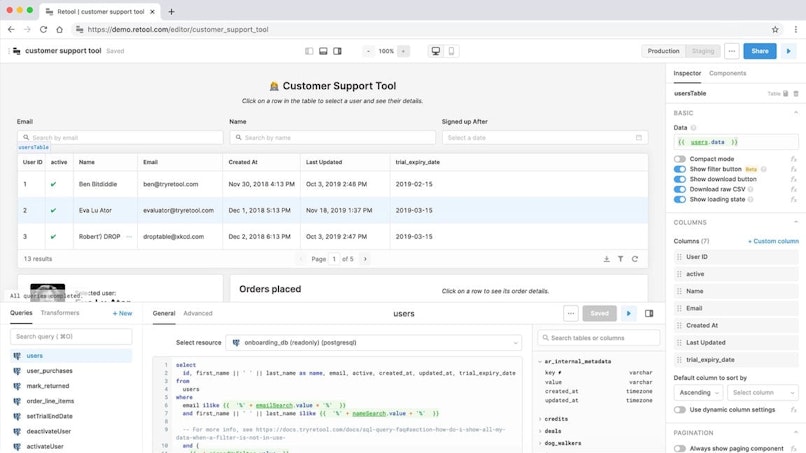Click the filter icon under the users table
Screen dimensions: 806x453
620,259
